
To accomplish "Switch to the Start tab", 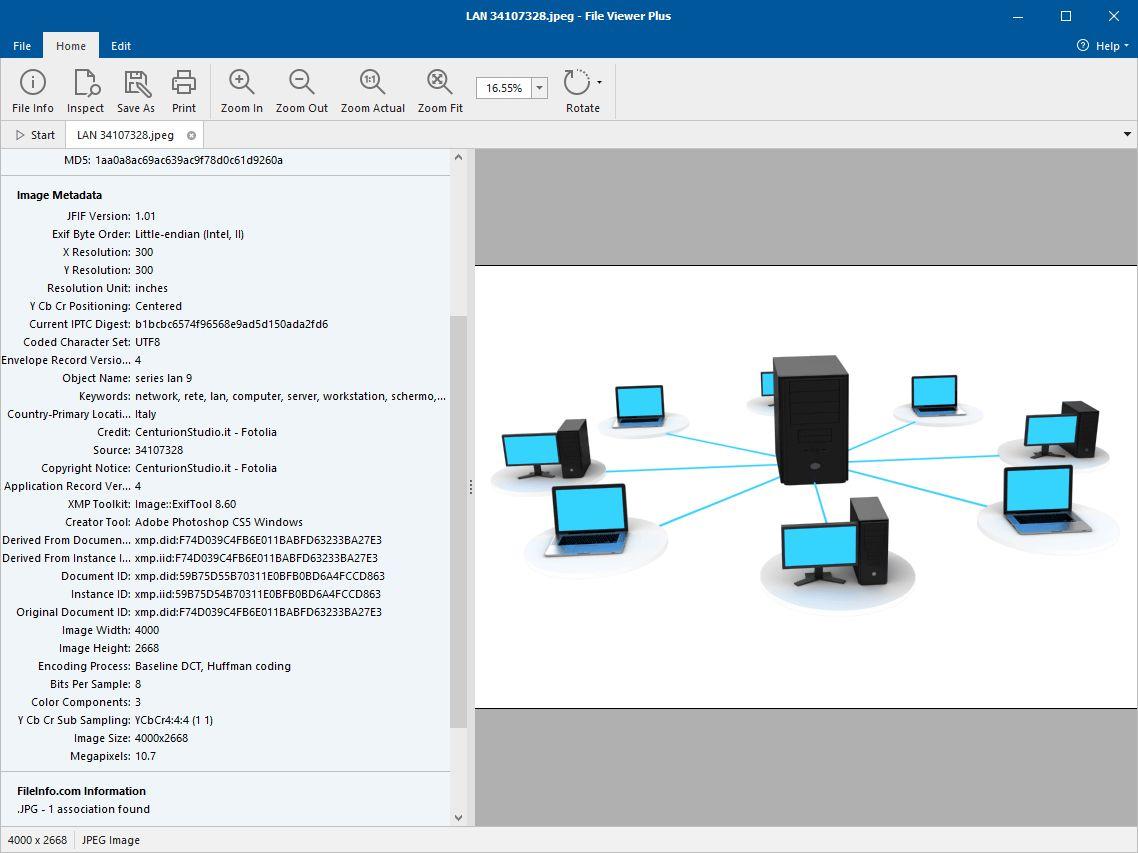I will (x=35, y=135).
